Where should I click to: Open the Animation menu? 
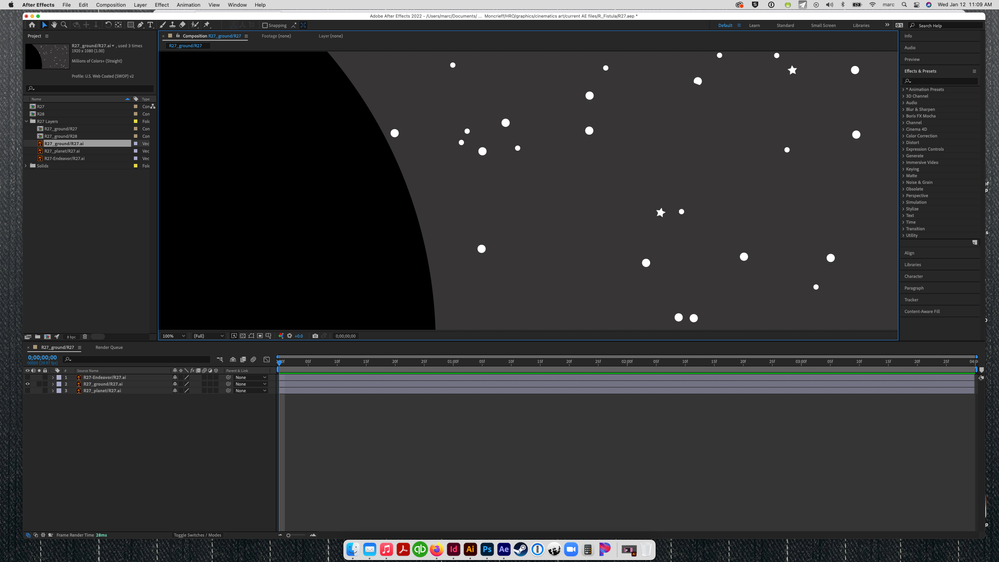point(188,4)
